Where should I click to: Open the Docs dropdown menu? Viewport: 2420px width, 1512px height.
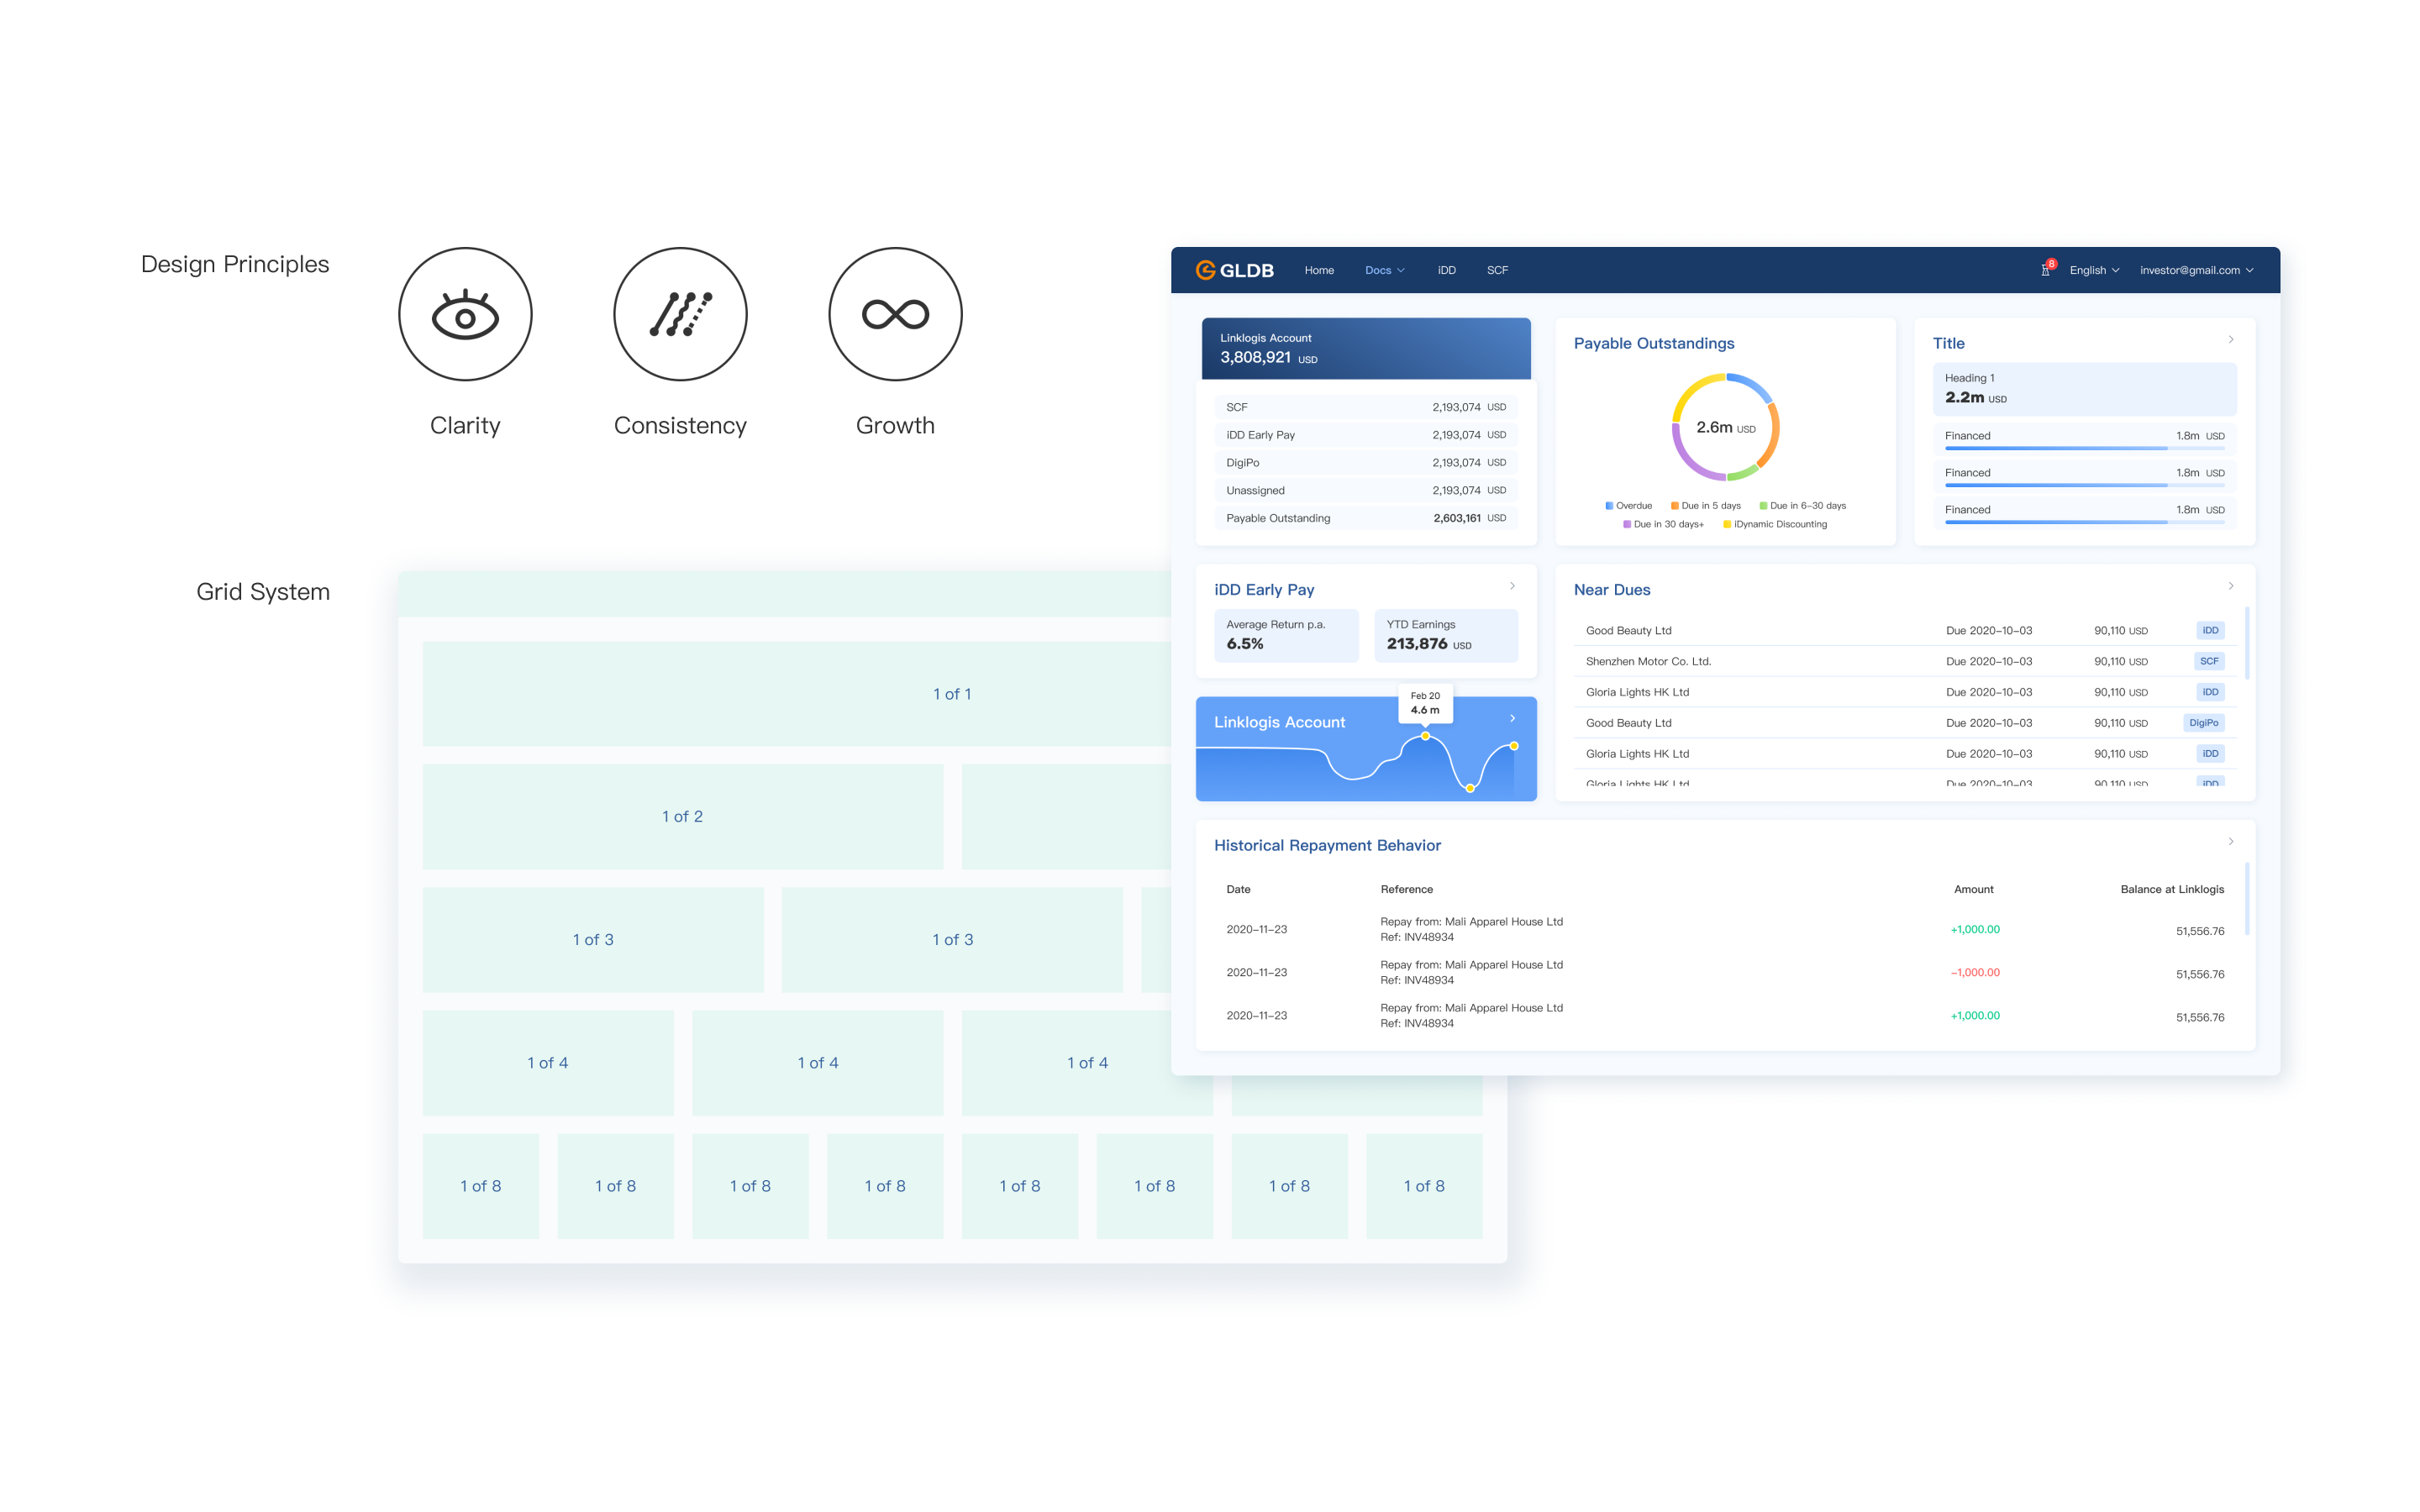point(1384,270)
